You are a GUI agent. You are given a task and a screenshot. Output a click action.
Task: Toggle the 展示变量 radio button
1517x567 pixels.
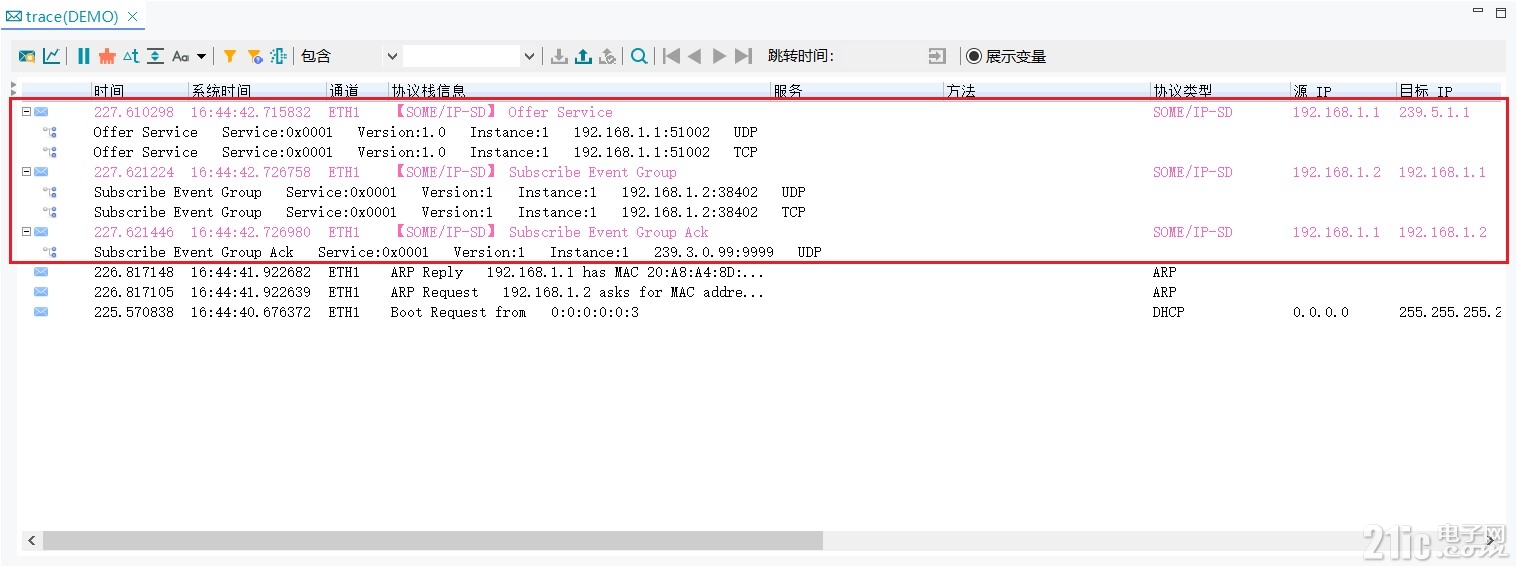tap(973, 56)
